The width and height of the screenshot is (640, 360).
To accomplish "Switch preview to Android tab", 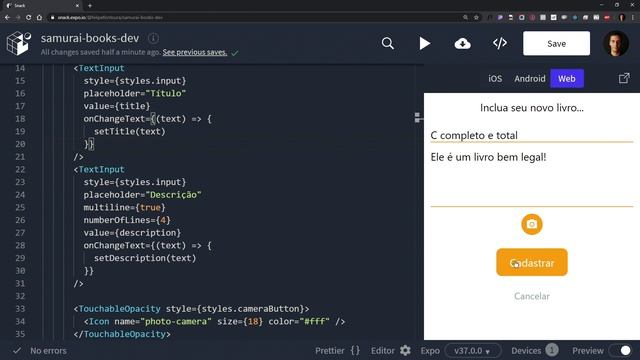I will (x=529, y=78).
